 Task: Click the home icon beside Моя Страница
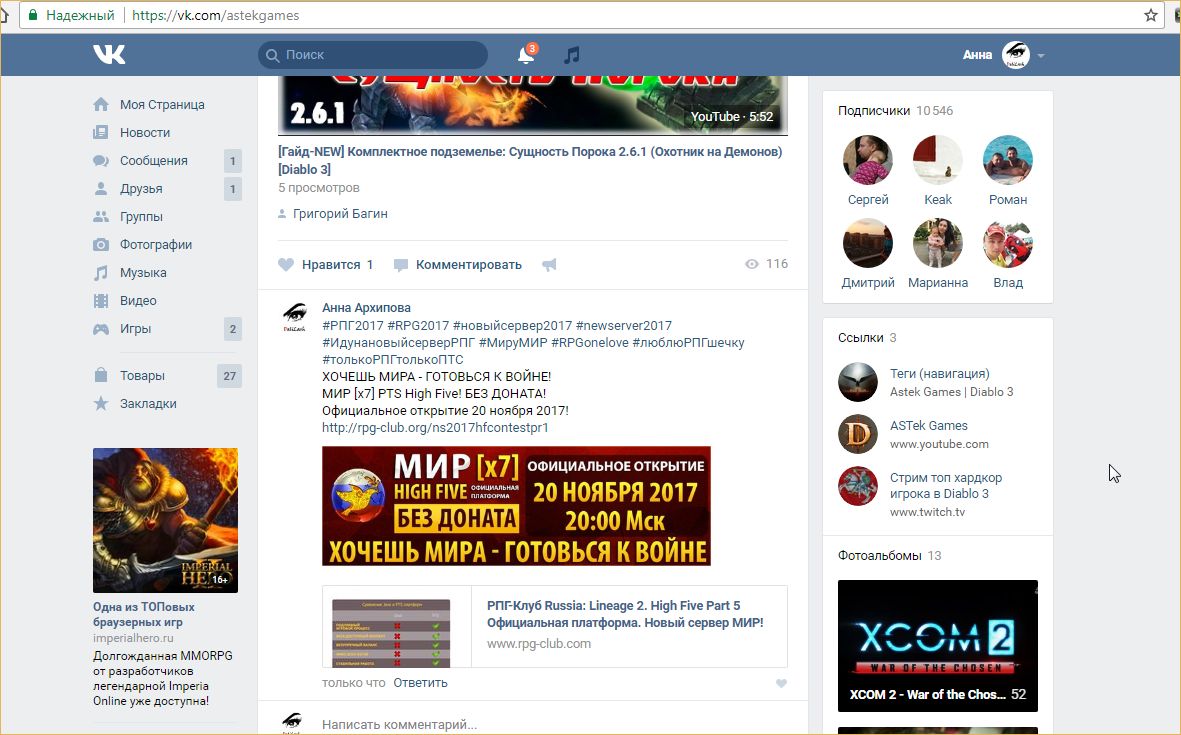coord(101,105)
